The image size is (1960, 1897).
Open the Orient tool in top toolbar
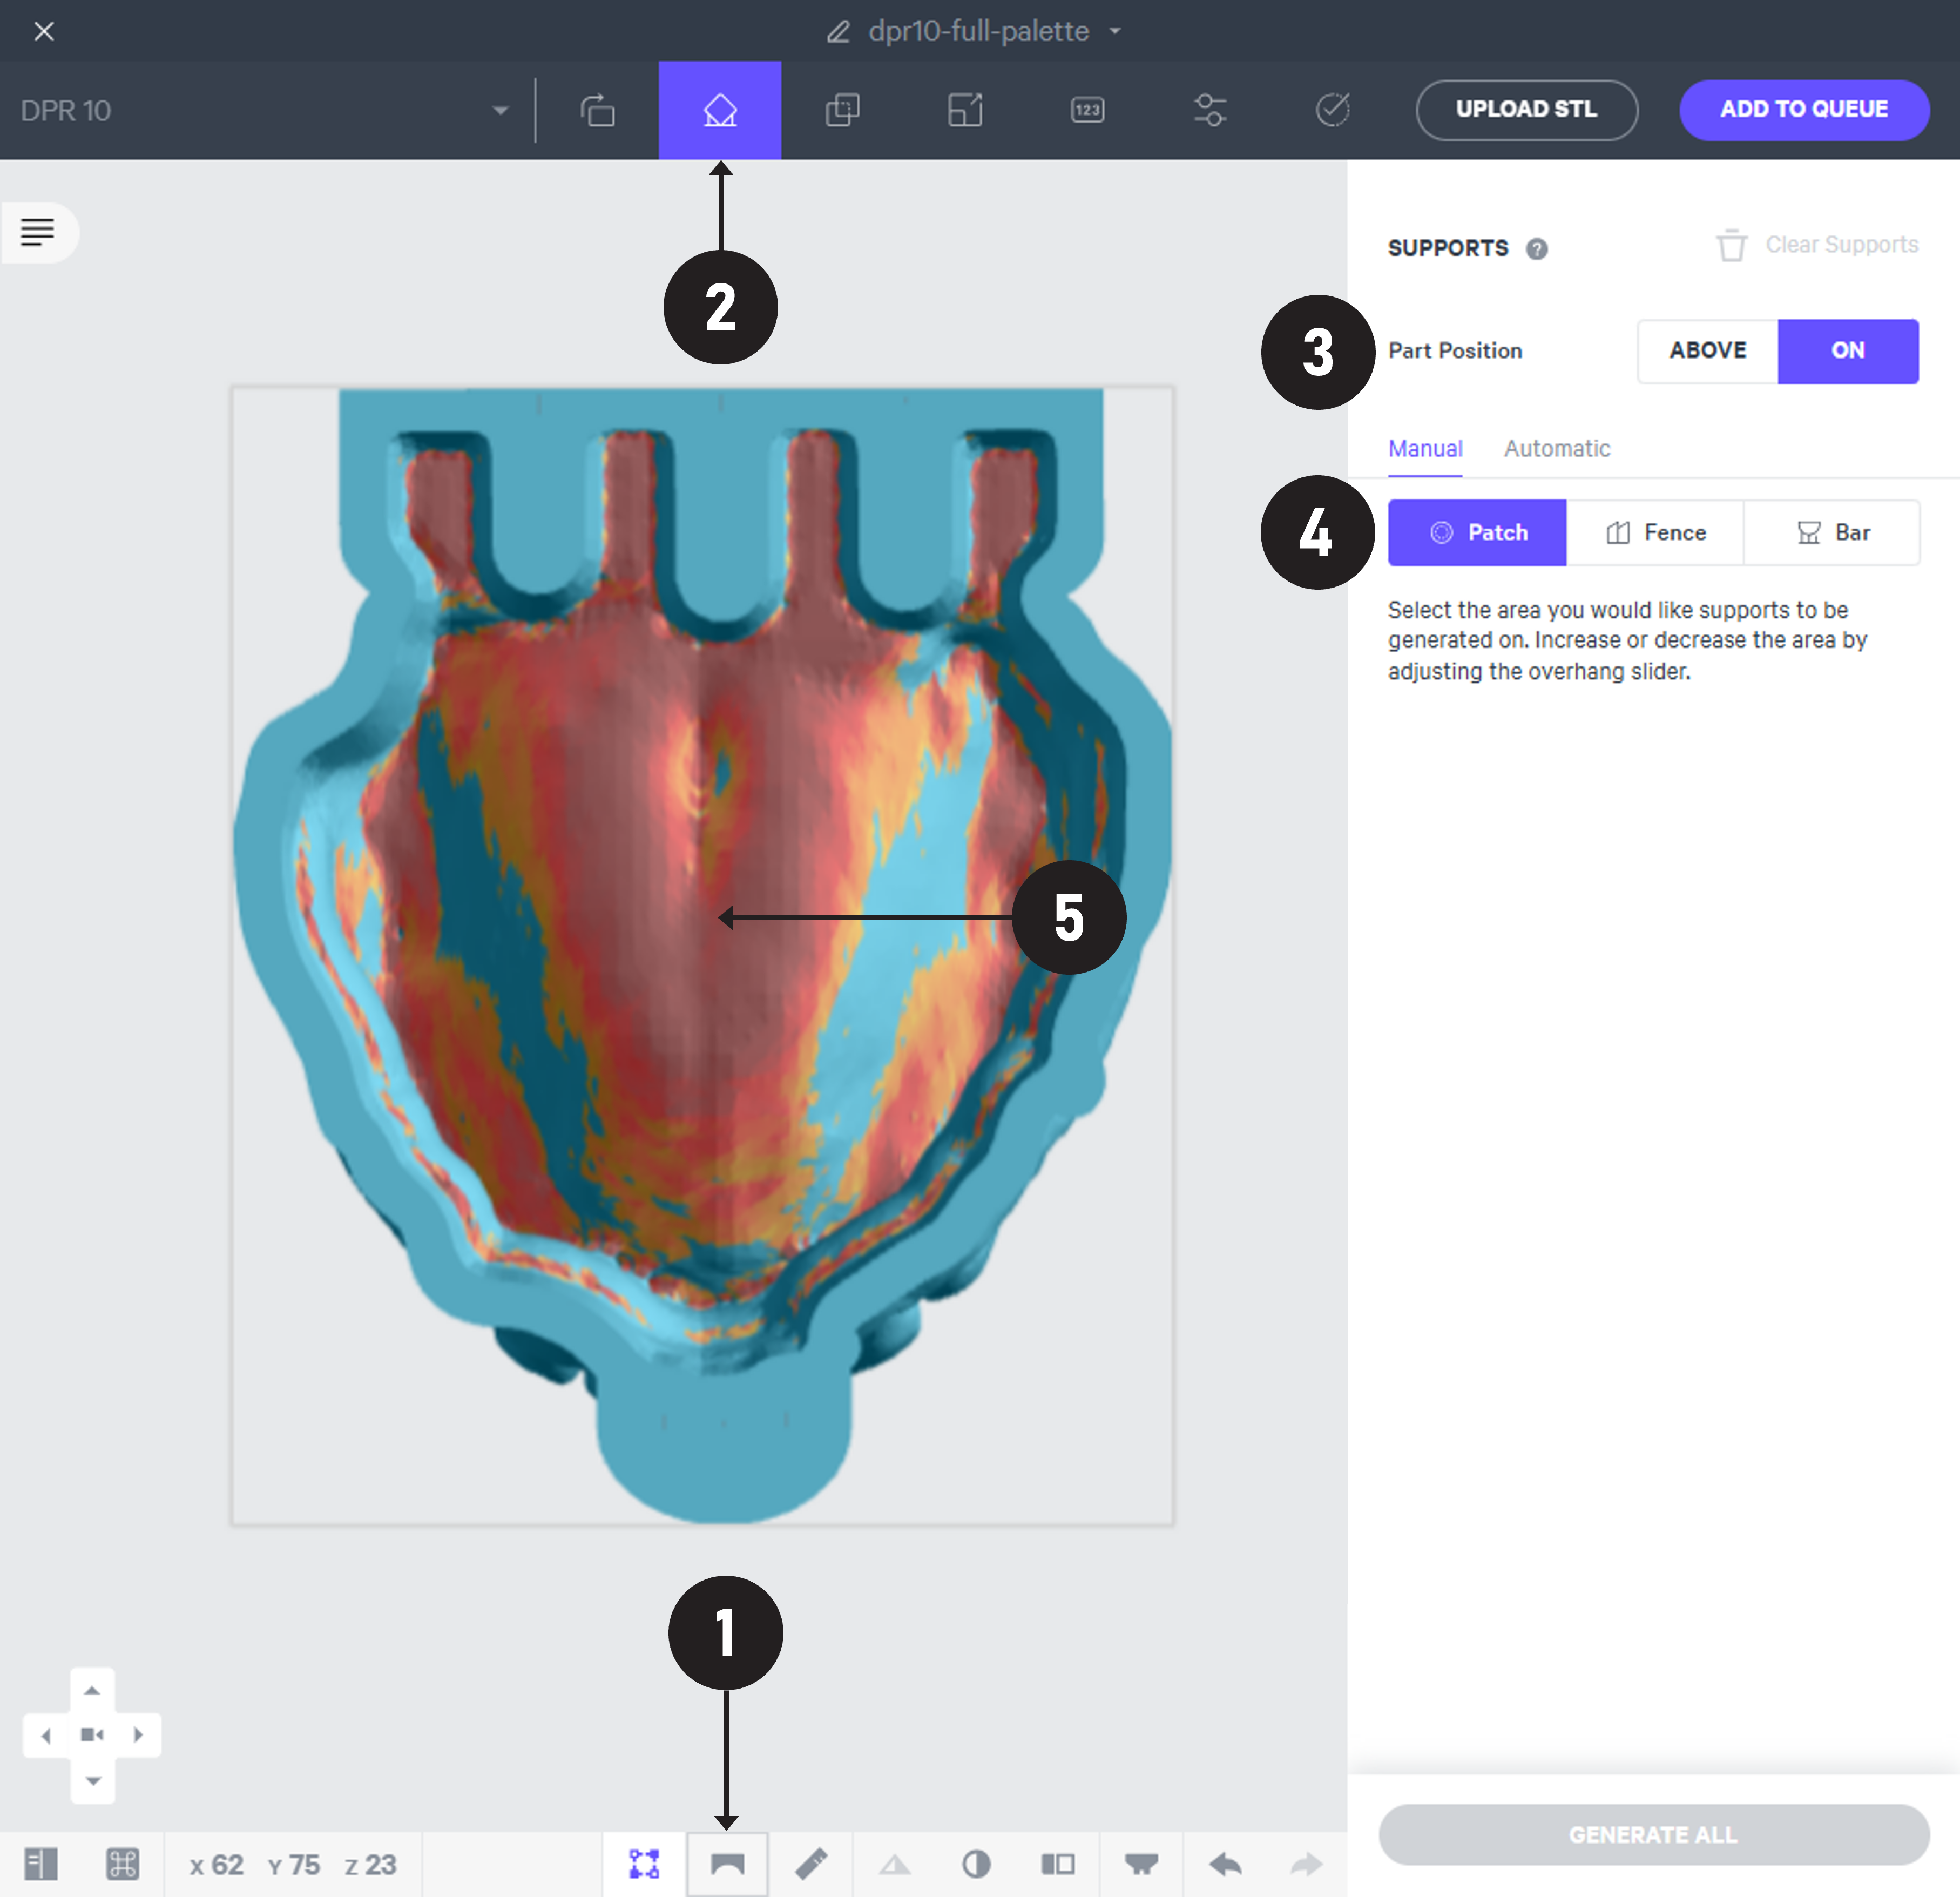pos(597,110)
